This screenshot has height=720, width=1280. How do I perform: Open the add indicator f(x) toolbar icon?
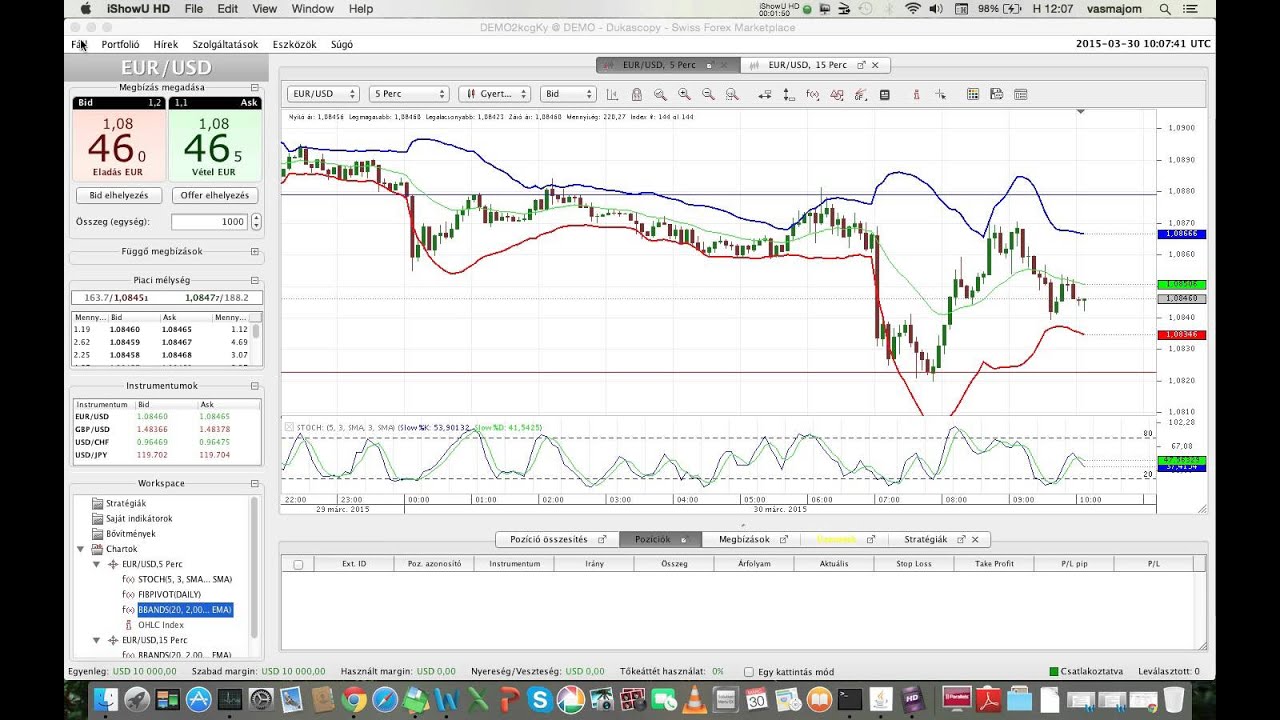(x=813, y=94)
